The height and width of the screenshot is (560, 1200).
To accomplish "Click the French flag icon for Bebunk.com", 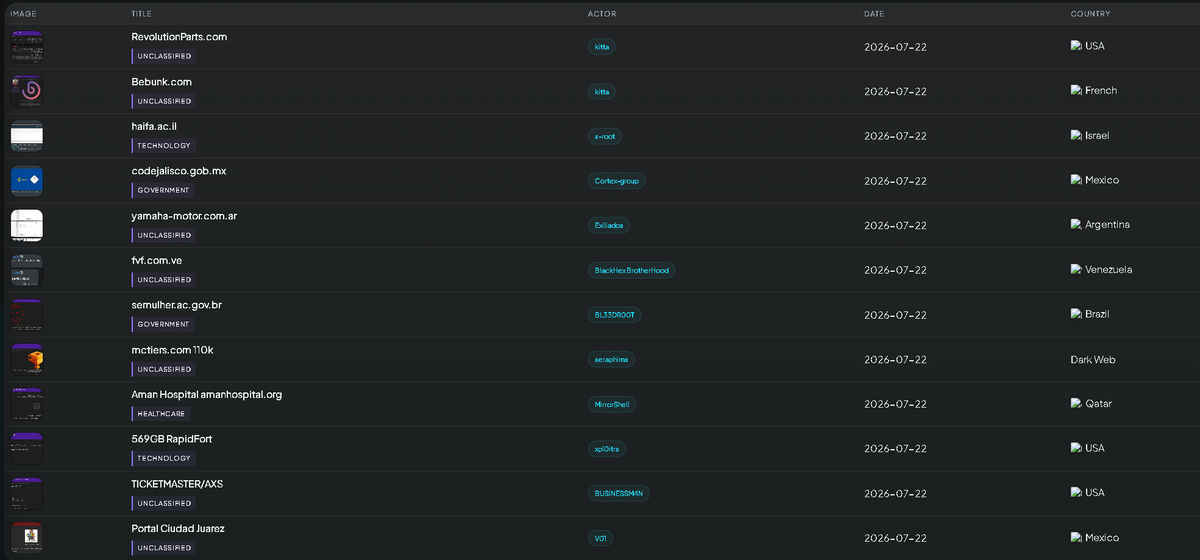I will coord(1076,90).
